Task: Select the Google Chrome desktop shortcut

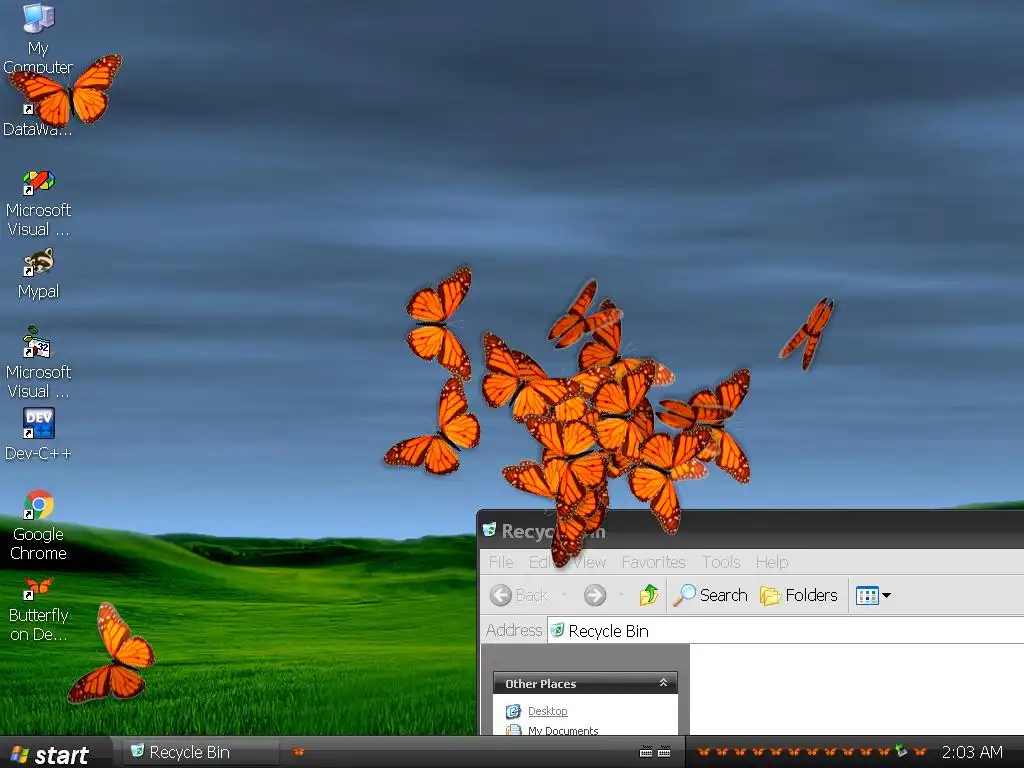Action: 38,526
